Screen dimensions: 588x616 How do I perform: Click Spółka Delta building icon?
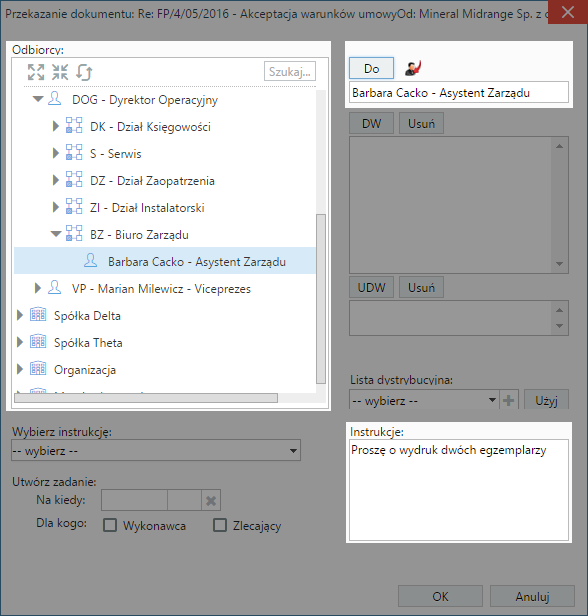click(38, 315)
